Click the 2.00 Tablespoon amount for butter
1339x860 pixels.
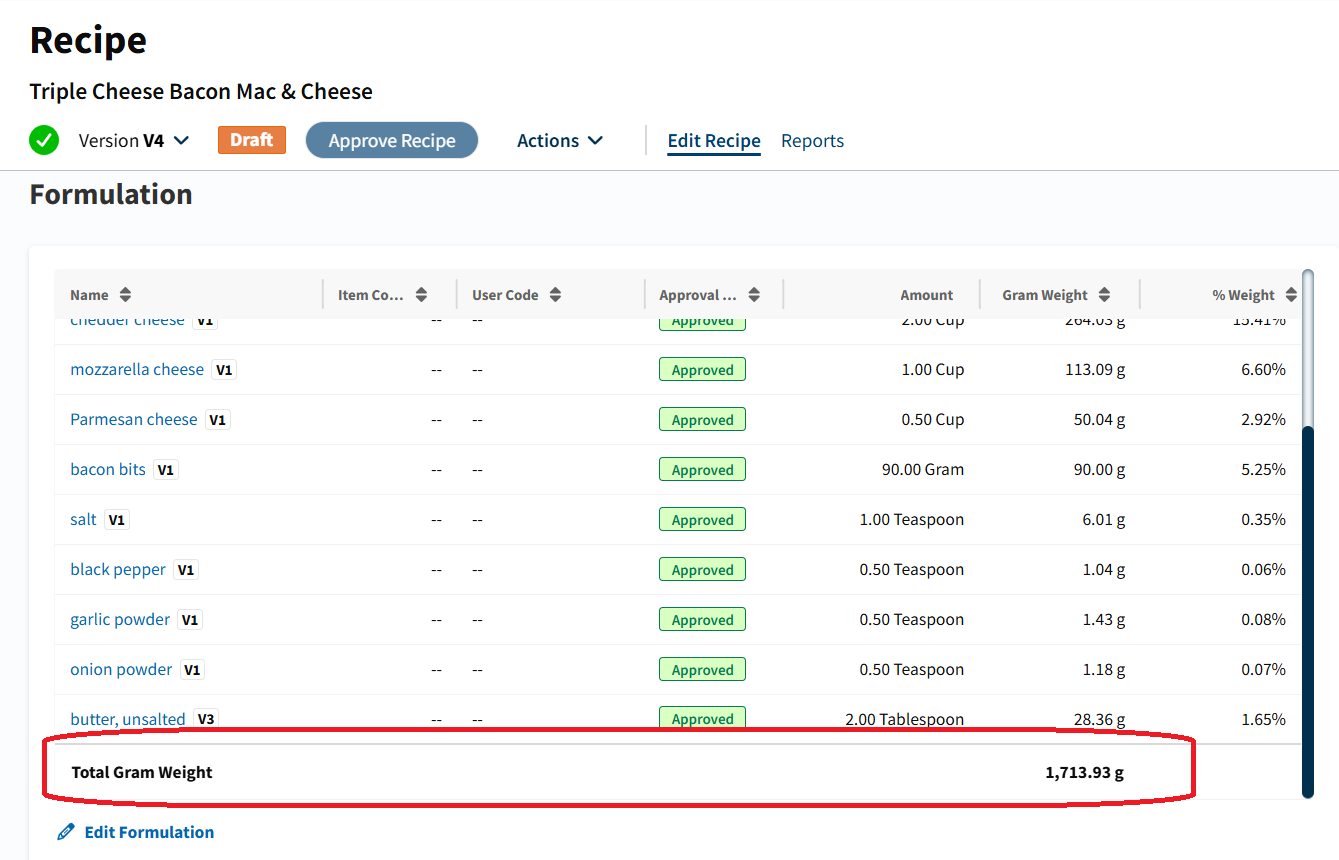point(905,719)
